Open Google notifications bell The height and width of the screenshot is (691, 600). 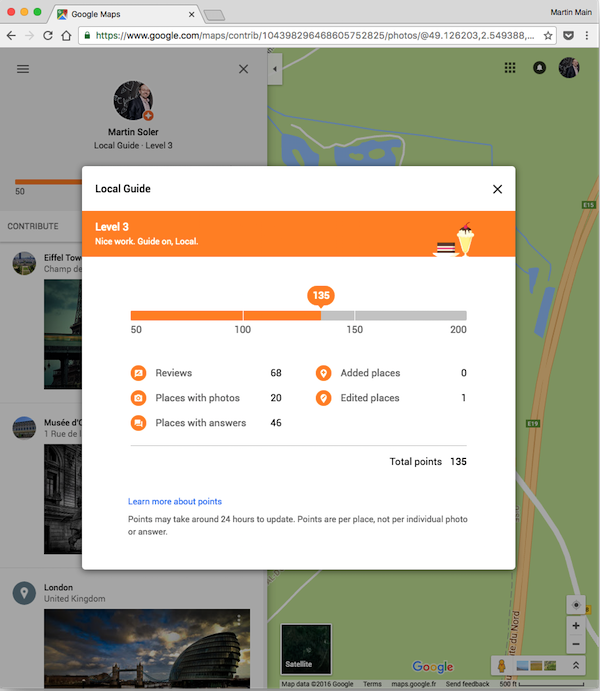click(539, 68)
